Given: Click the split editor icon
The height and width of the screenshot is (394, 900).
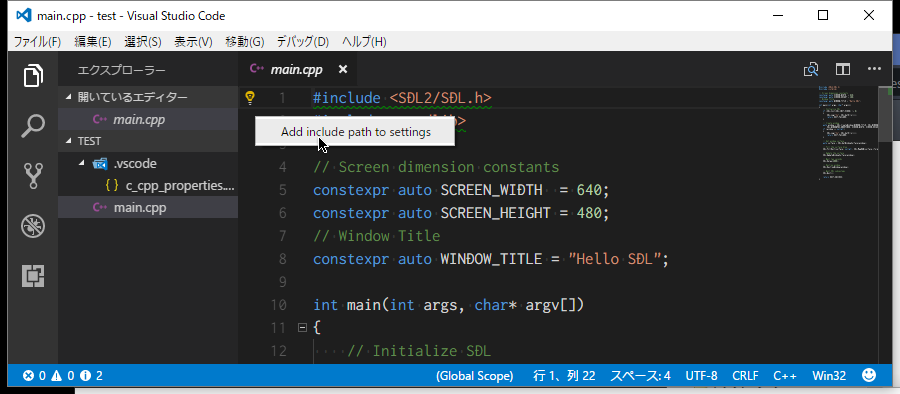Looking at the screenshot, I should click(843, 69).
